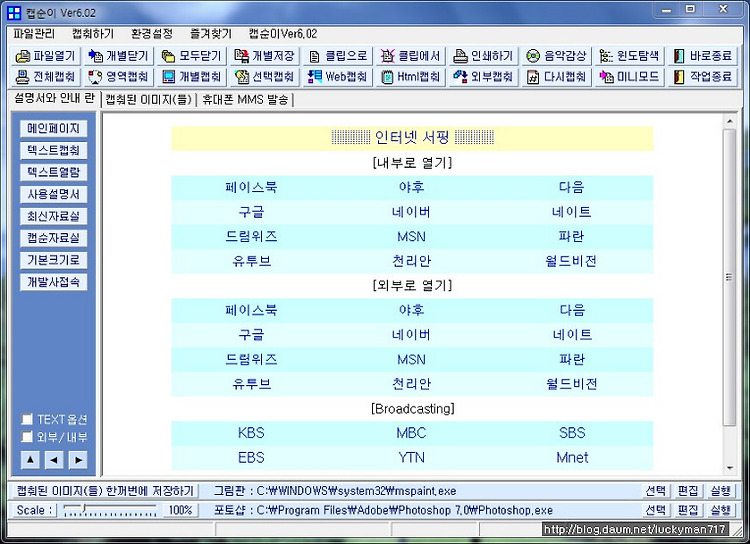The height and width of the screenshot is (544, 750).
Task: Click 실행 button in 그림판 row
Action: pyautogui.click(x=720, y=491)
